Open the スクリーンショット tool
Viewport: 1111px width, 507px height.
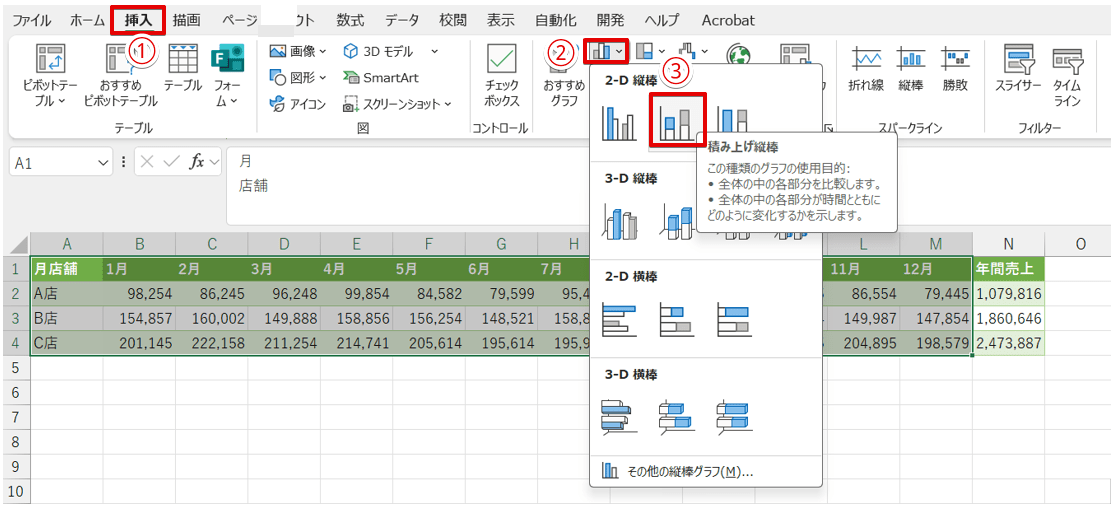(397, 105)
